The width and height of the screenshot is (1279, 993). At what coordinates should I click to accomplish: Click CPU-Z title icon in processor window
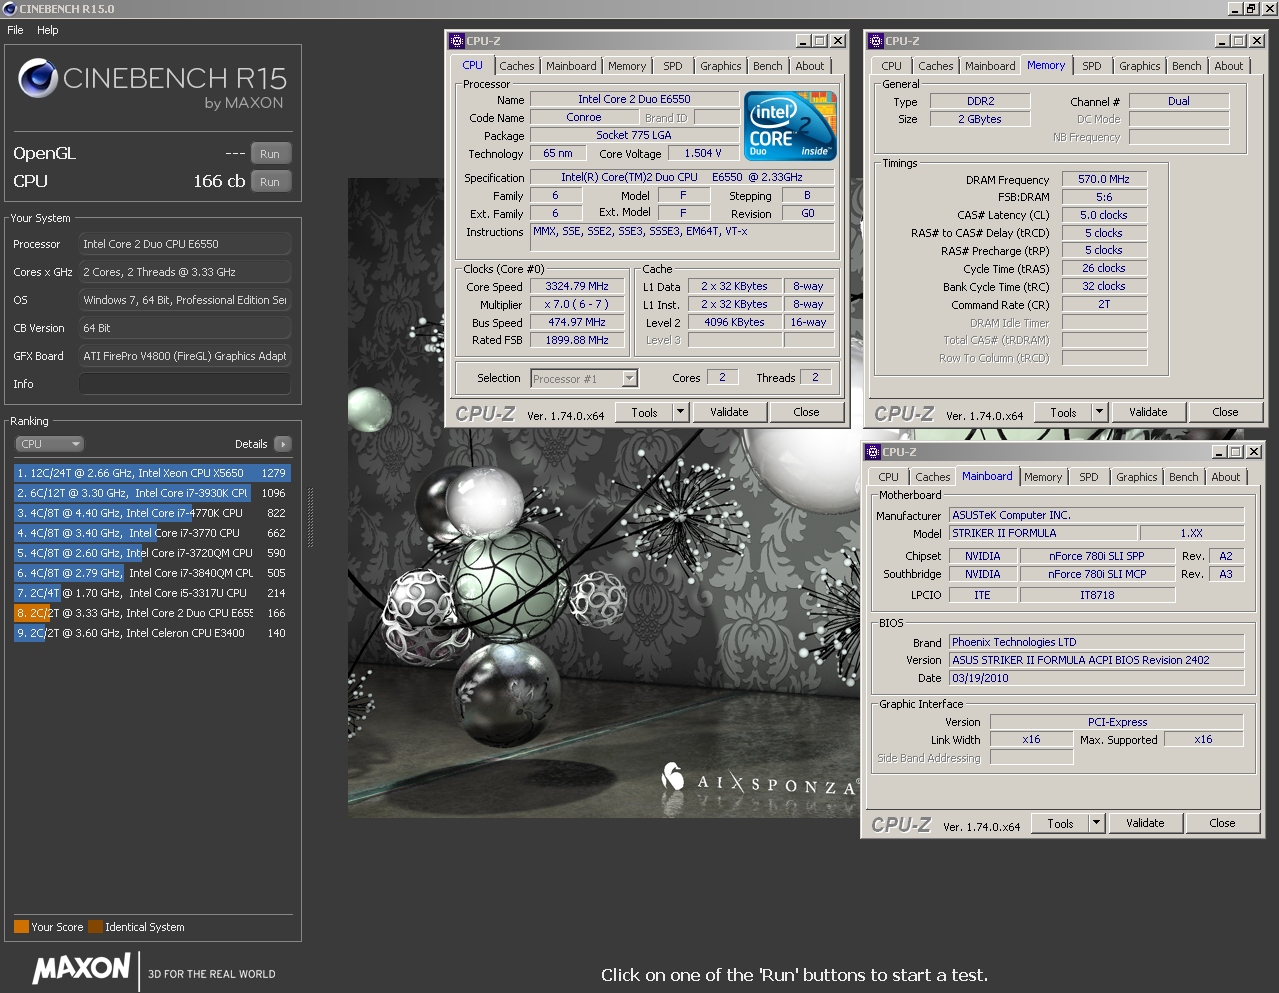[x=456, y=41]
